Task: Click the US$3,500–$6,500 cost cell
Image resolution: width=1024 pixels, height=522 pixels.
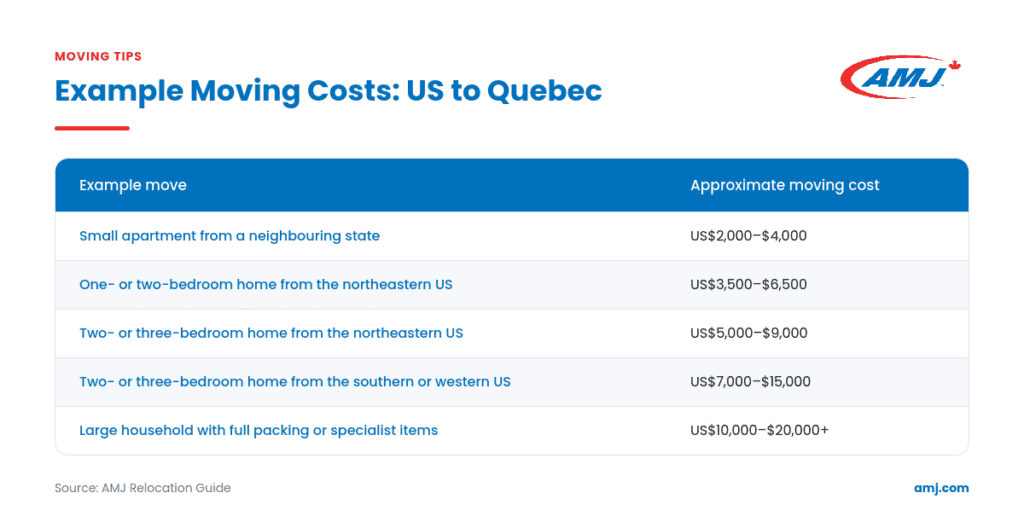Action: pos(748,284)
